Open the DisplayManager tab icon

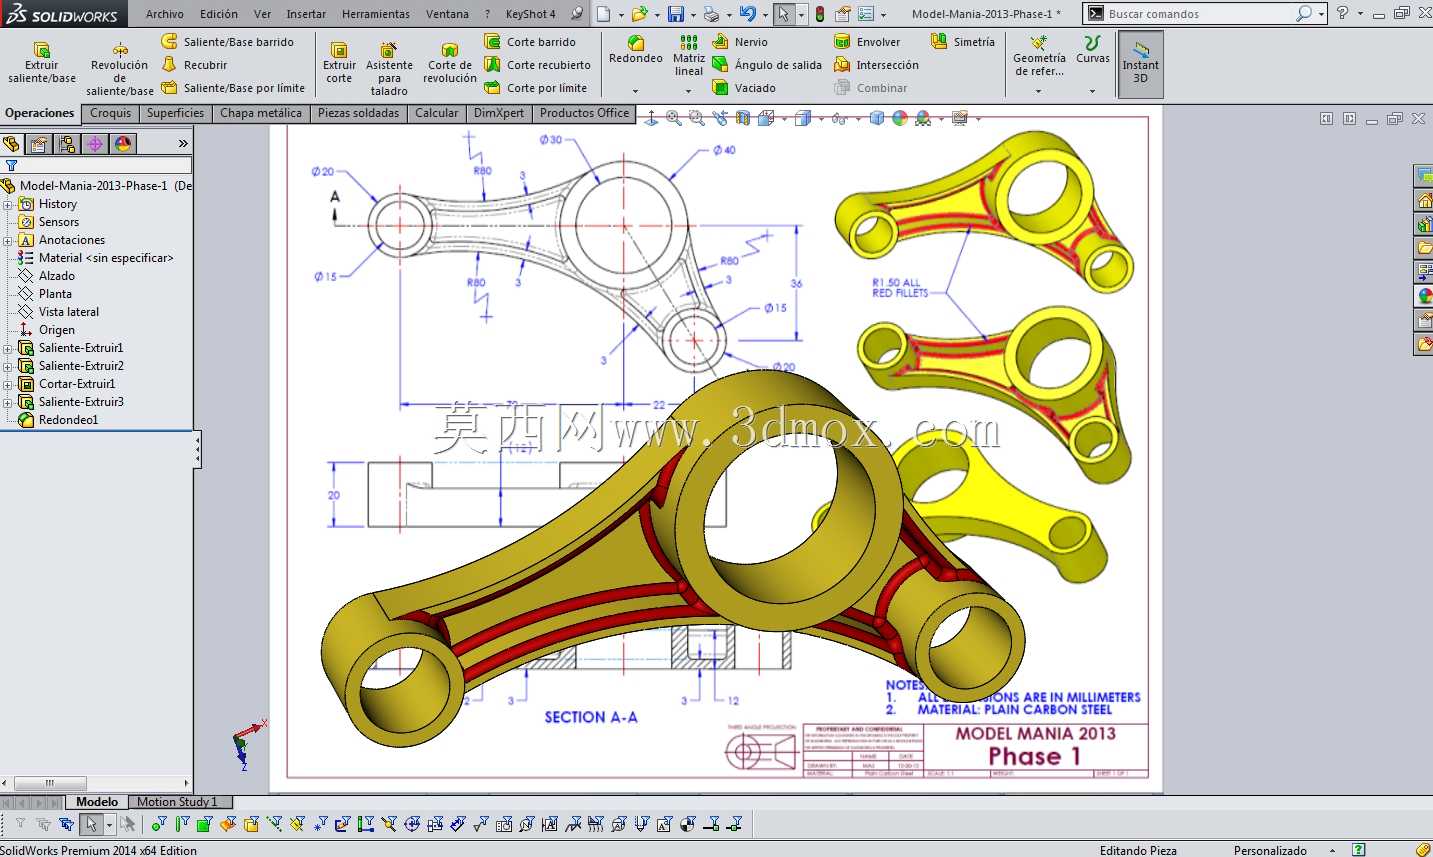pyautogui.click(x=123, y=144)
